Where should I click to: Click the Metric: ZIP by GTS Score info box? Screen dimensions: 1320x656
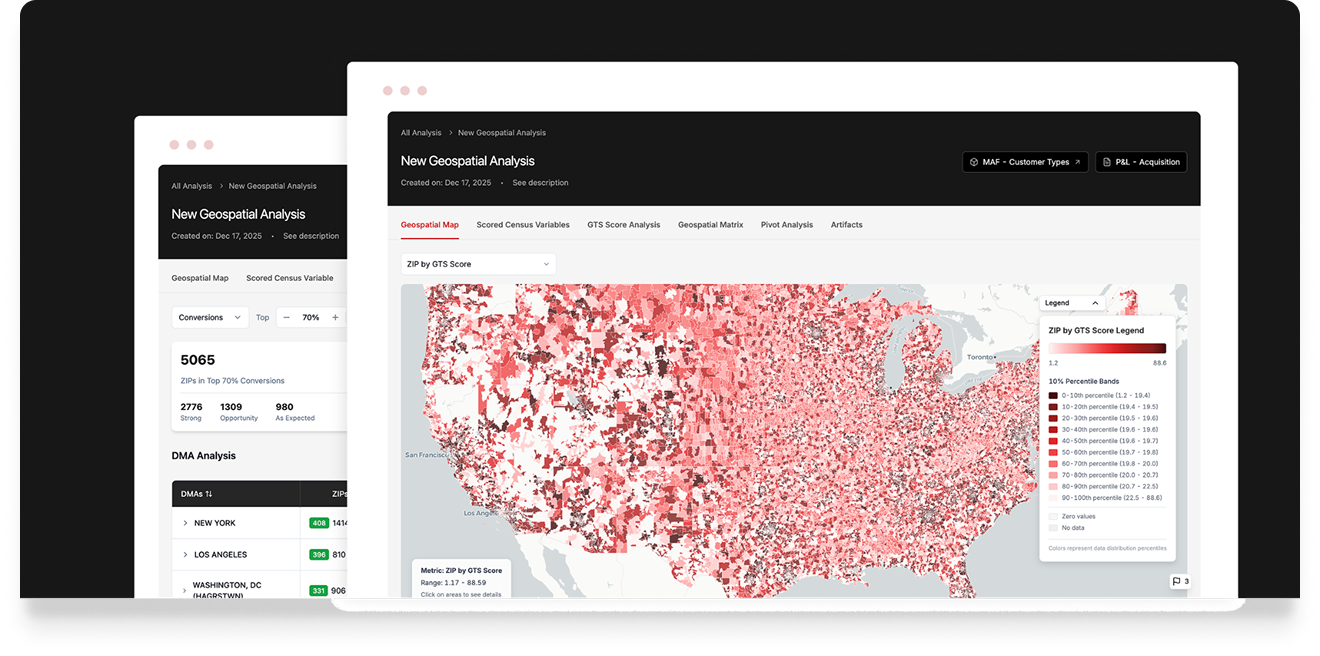pyautogui.click(x=461, y=580)
